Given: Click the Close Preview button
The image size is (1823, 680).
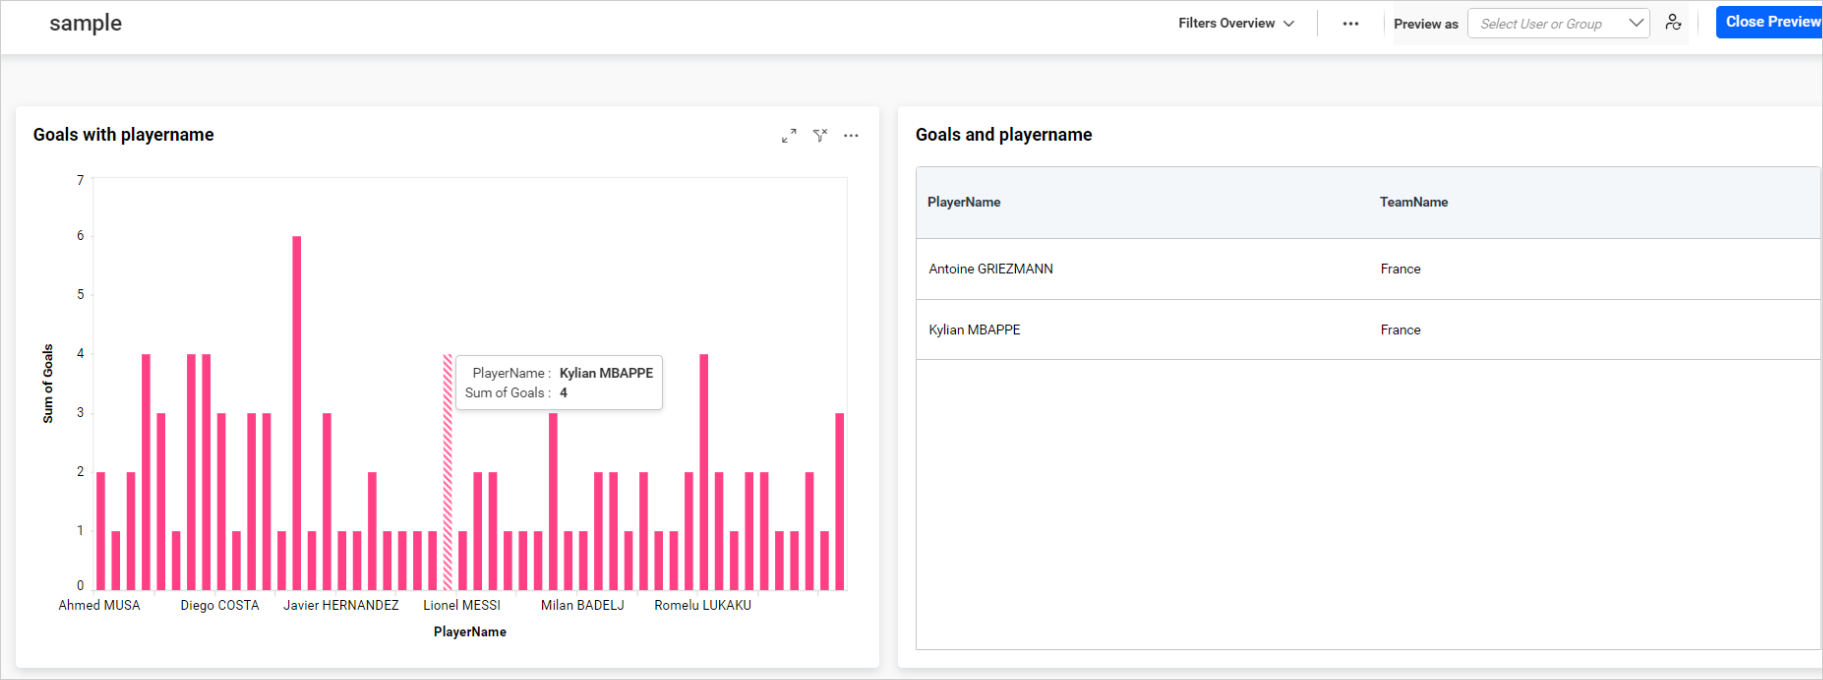Looking at the screenshot, I should coord(1770,22).
